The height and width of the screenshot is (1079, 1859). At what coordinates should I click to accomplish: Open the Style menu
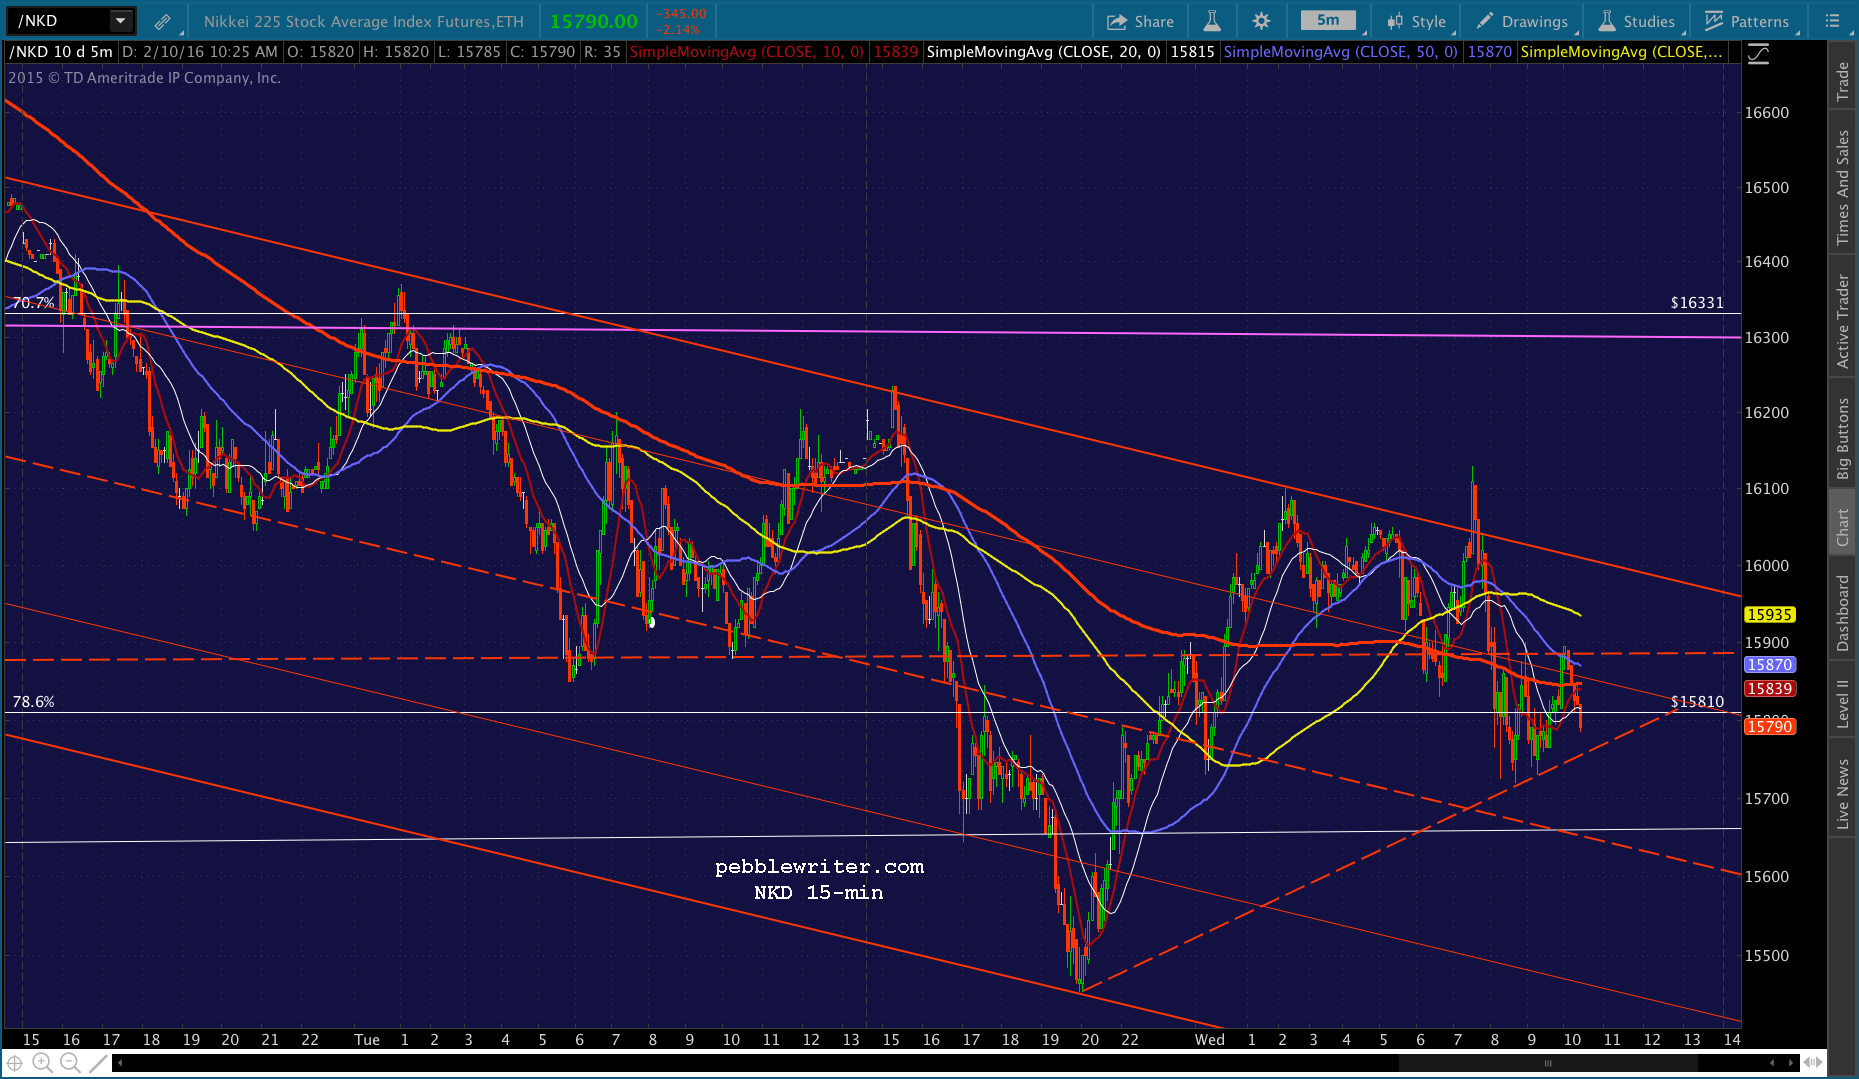point(1416,21)
